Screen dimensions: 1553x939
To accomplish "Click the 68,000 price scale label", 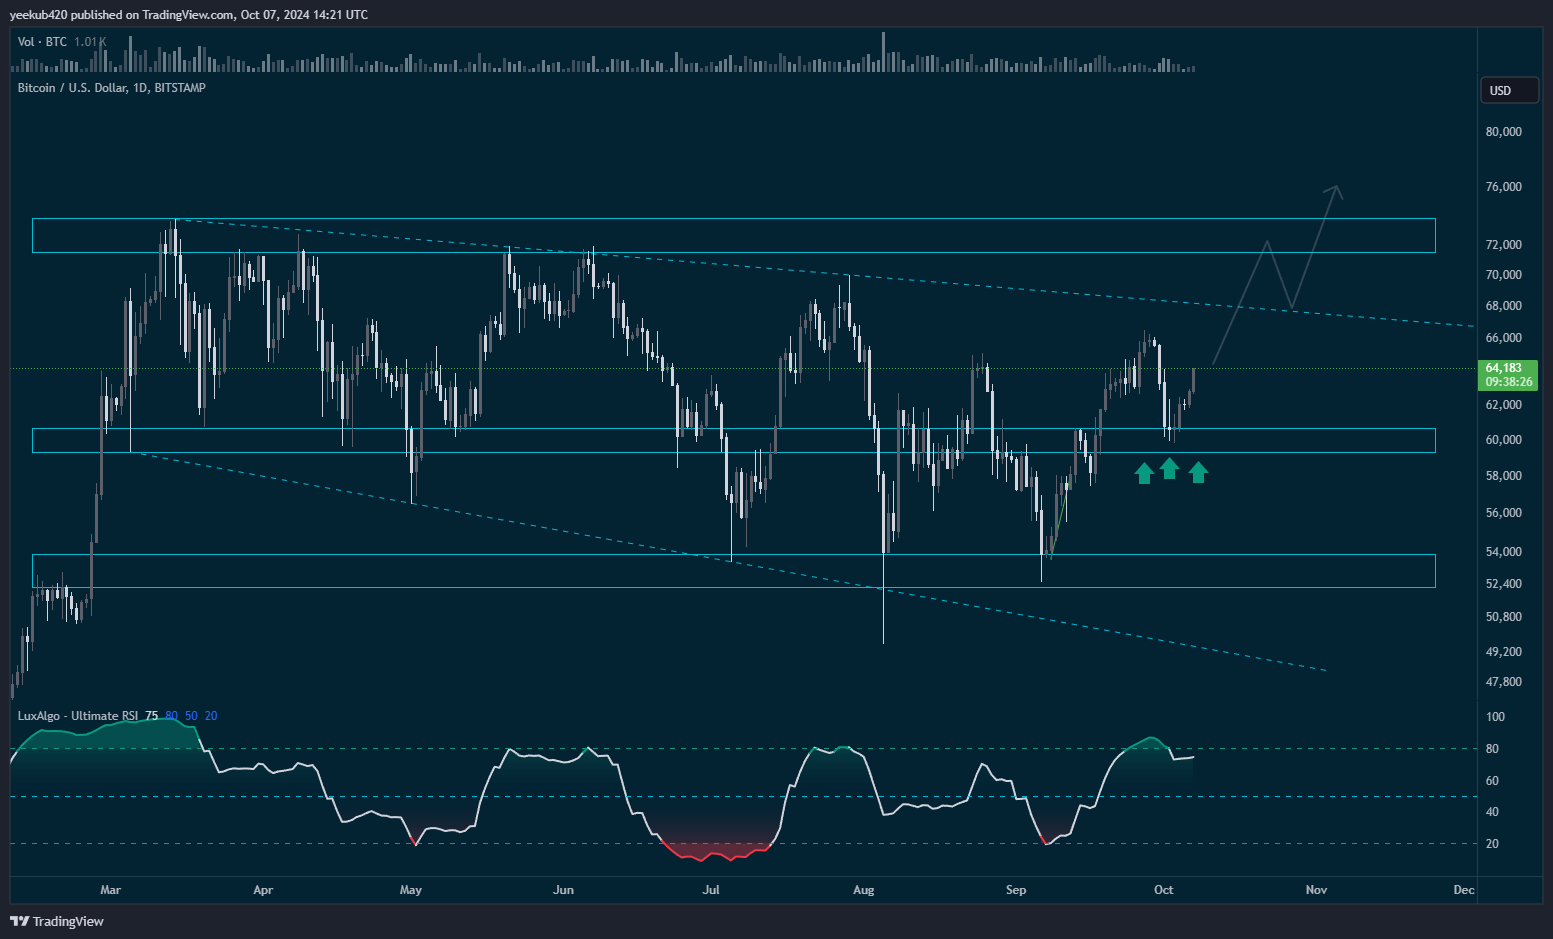I will tap(1503, 306).
